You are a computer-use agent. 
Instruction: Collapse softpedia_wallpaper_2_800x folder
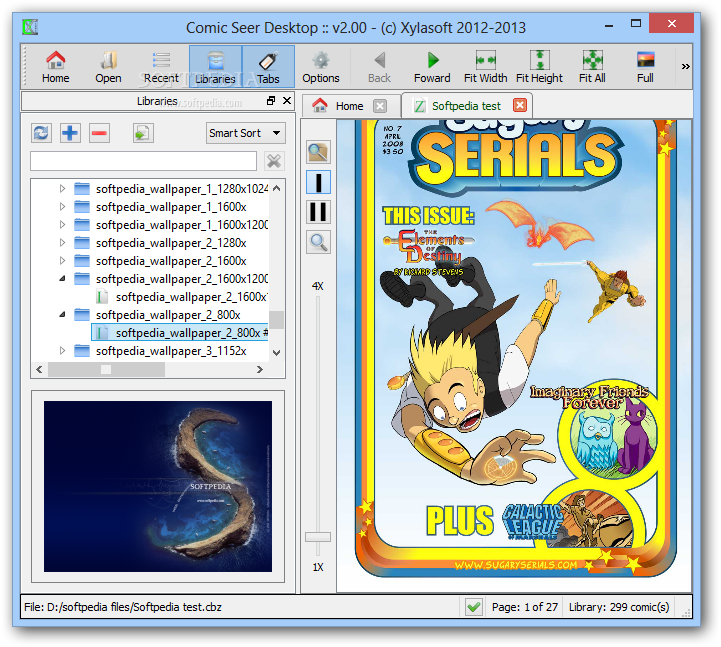coord(63,315)
